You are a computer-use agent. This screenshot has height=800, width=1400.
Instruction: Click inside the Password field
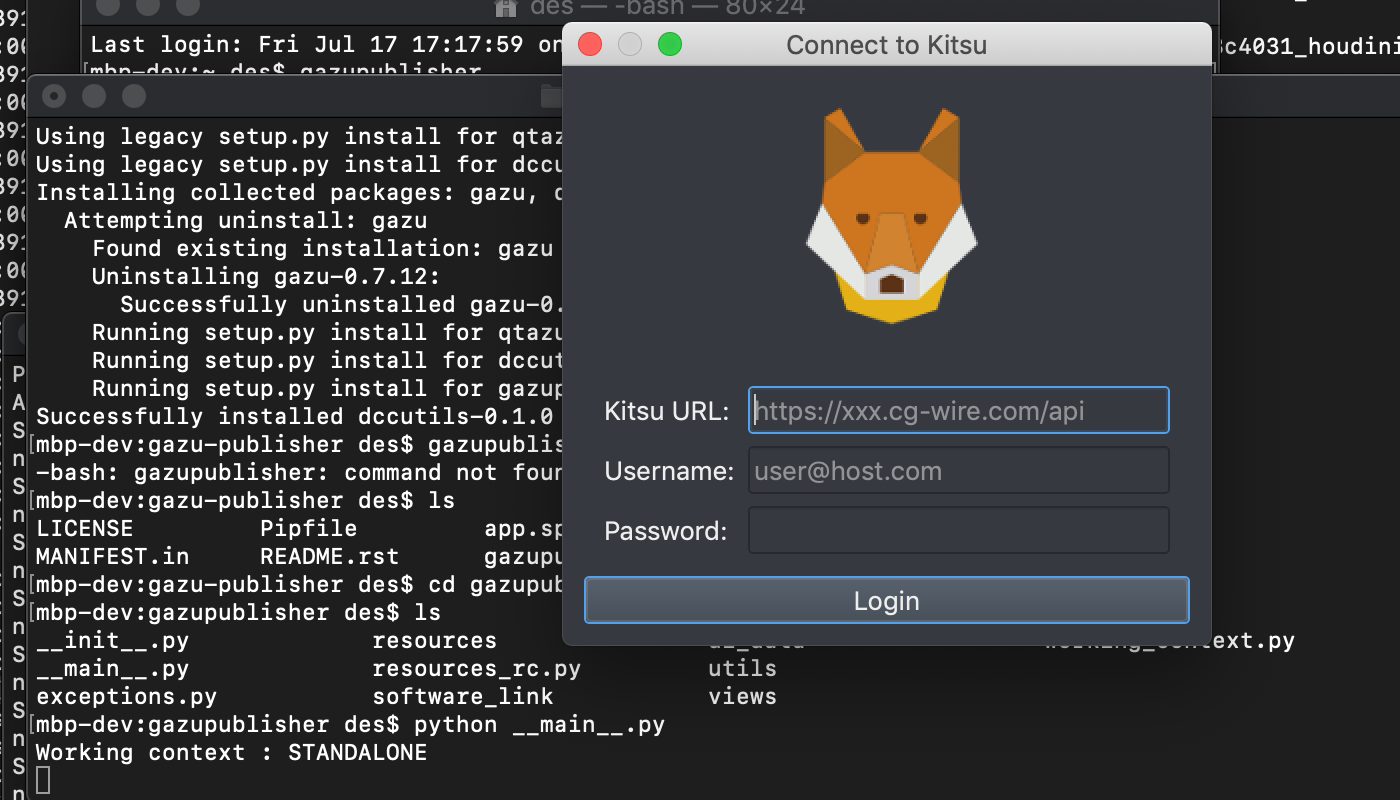[x=957, y=530]
